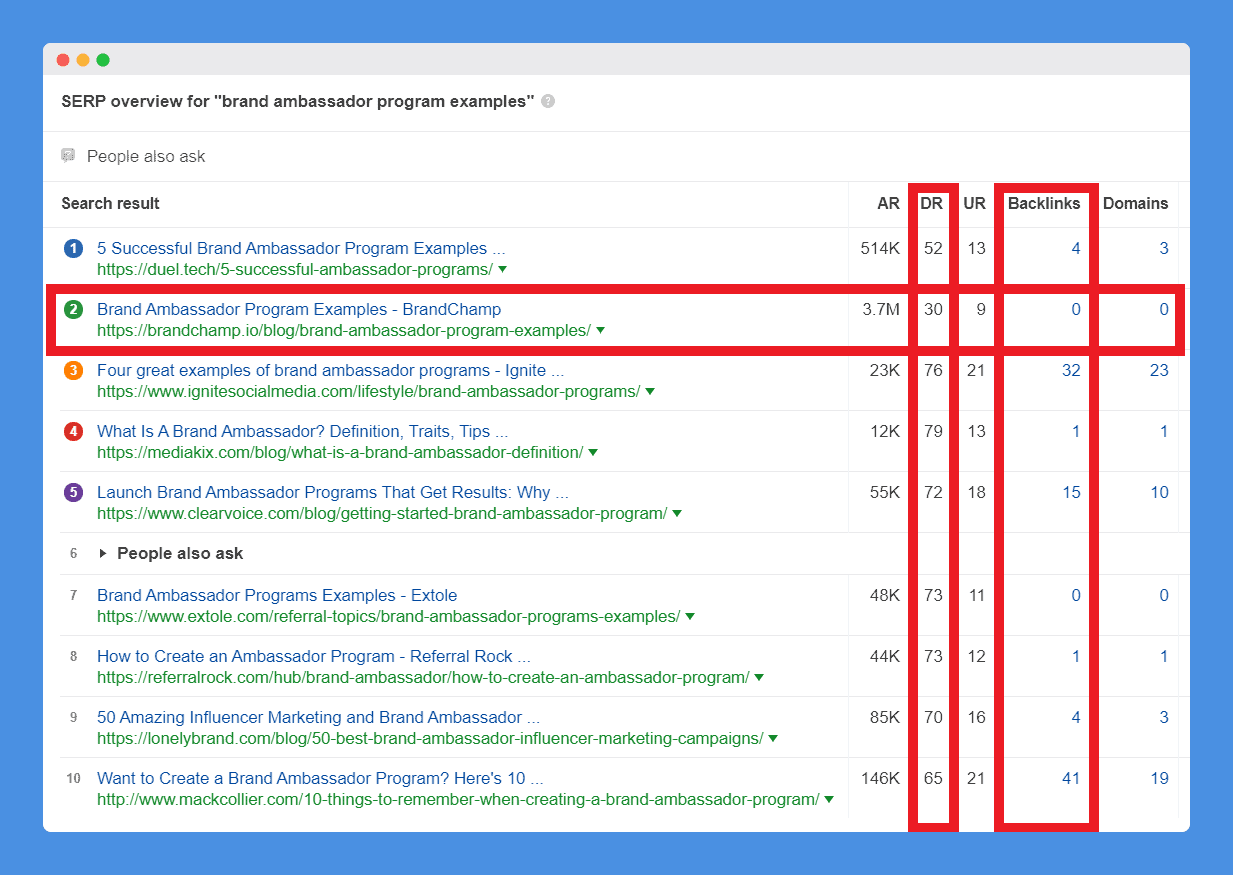
Task: Click the clearvoice.com URL link
Action: tap(382, 514)
